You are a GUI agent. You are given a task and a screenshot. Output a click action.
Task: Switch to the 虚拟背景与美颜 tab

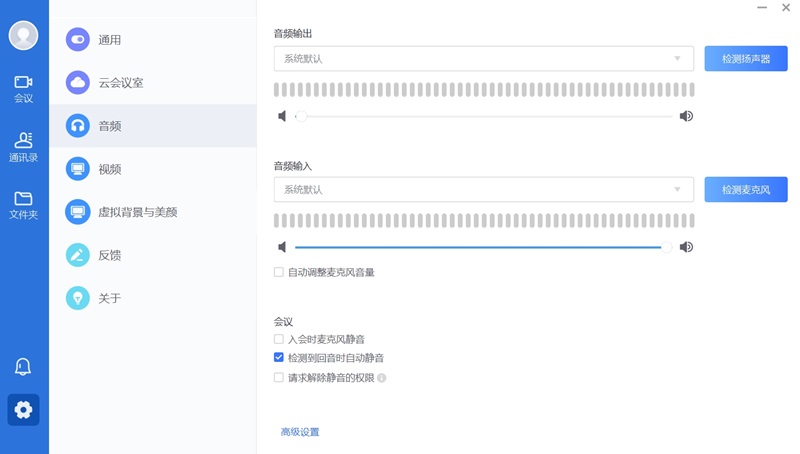(x=137, y=212)
